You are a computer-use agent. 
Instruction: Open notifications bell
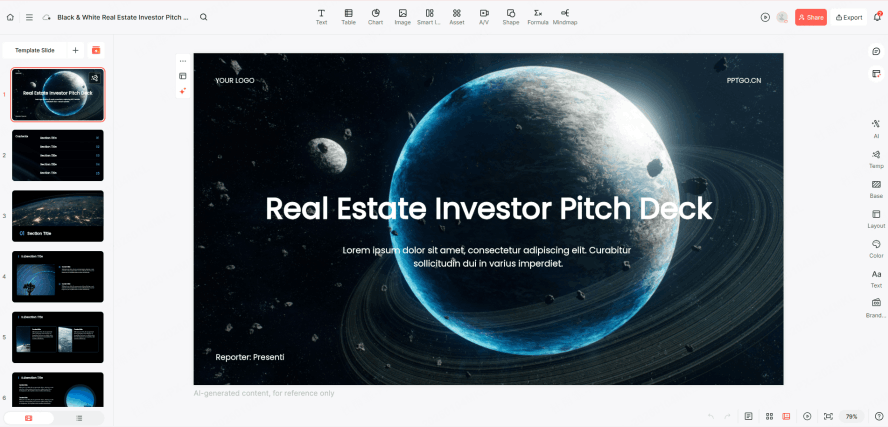[x=877, y=17]
